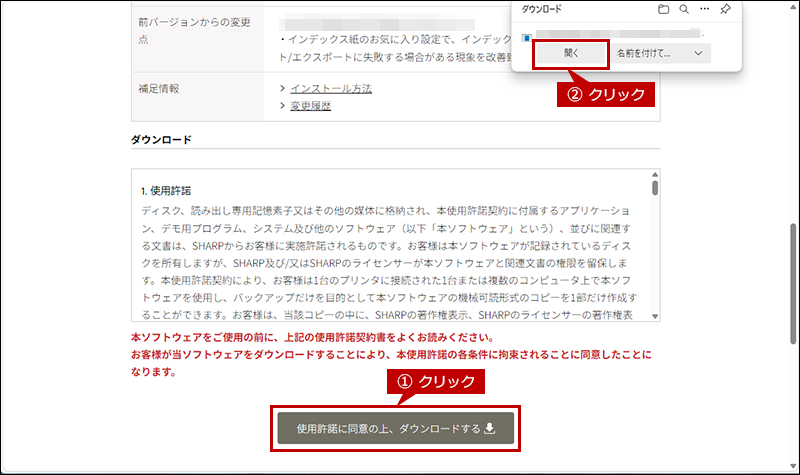Pin the downloads popup with pin icon

point(726,9)
